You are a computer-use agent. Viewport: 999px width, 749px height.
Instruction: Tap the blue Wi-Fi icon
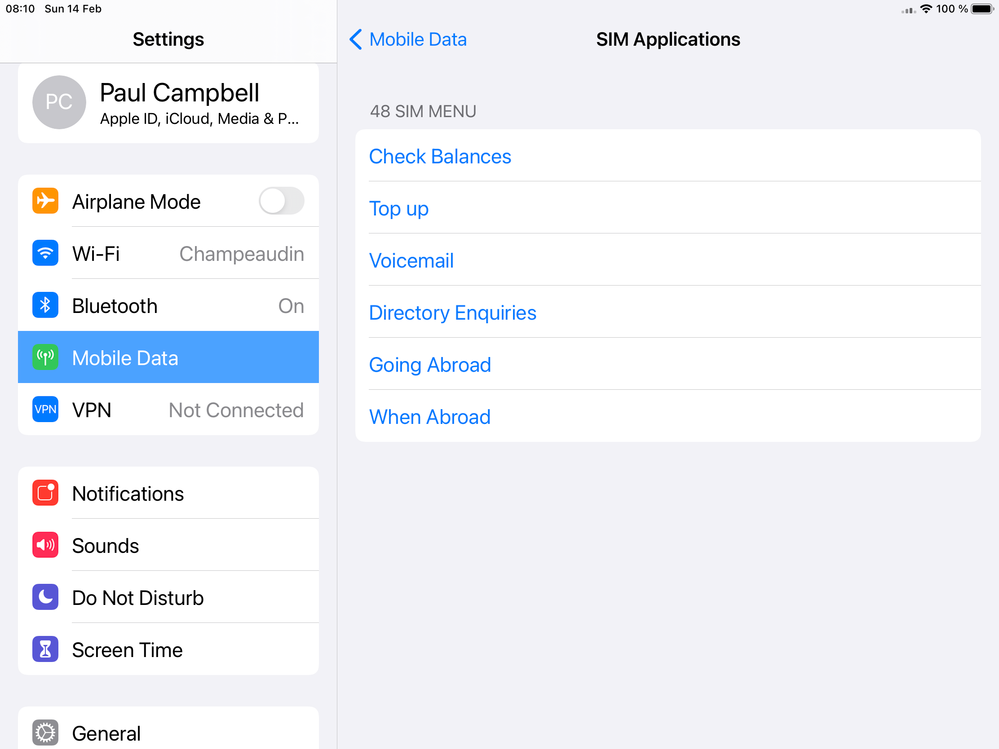point(45,253)
